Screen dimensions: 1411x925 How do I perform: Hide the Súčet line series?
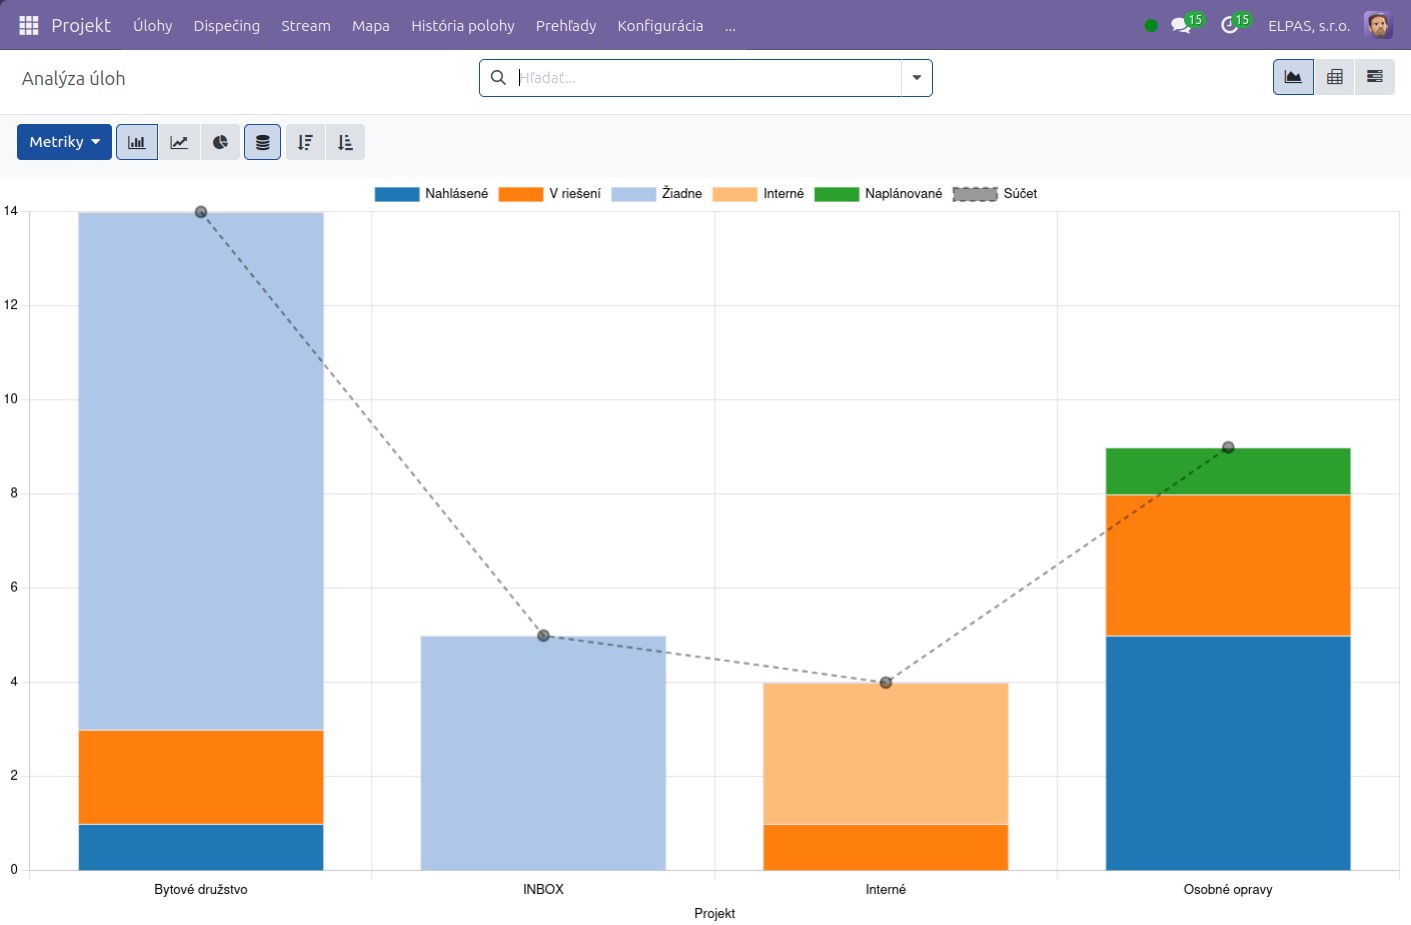995,194
